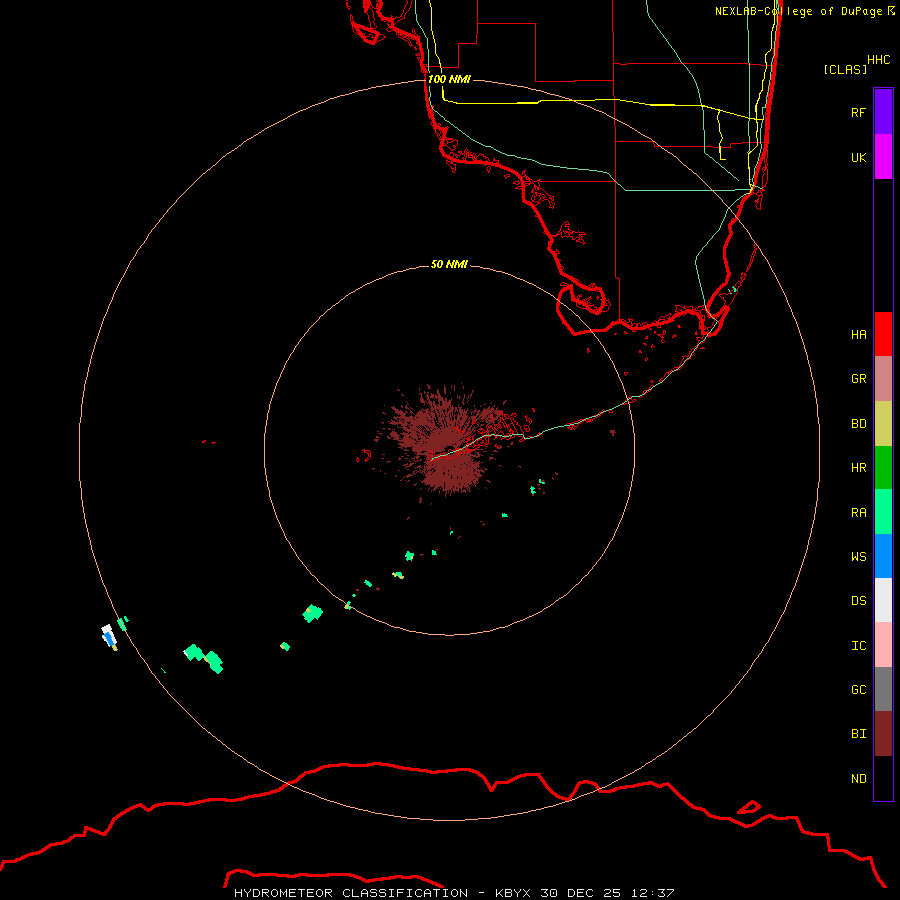Click the GR legend label

tap(858, 379)
